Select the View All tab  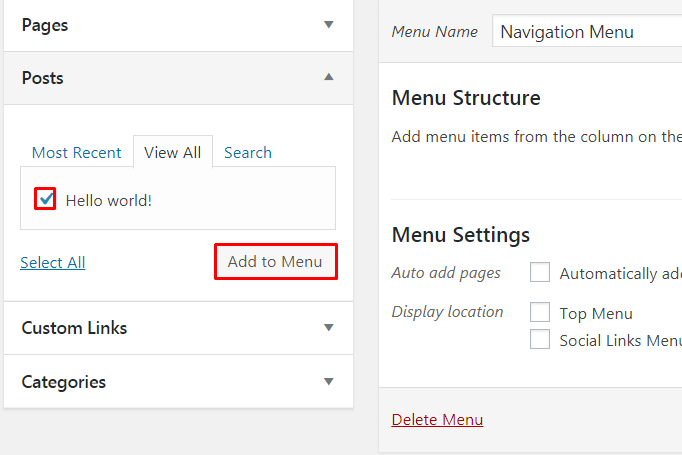173,153
